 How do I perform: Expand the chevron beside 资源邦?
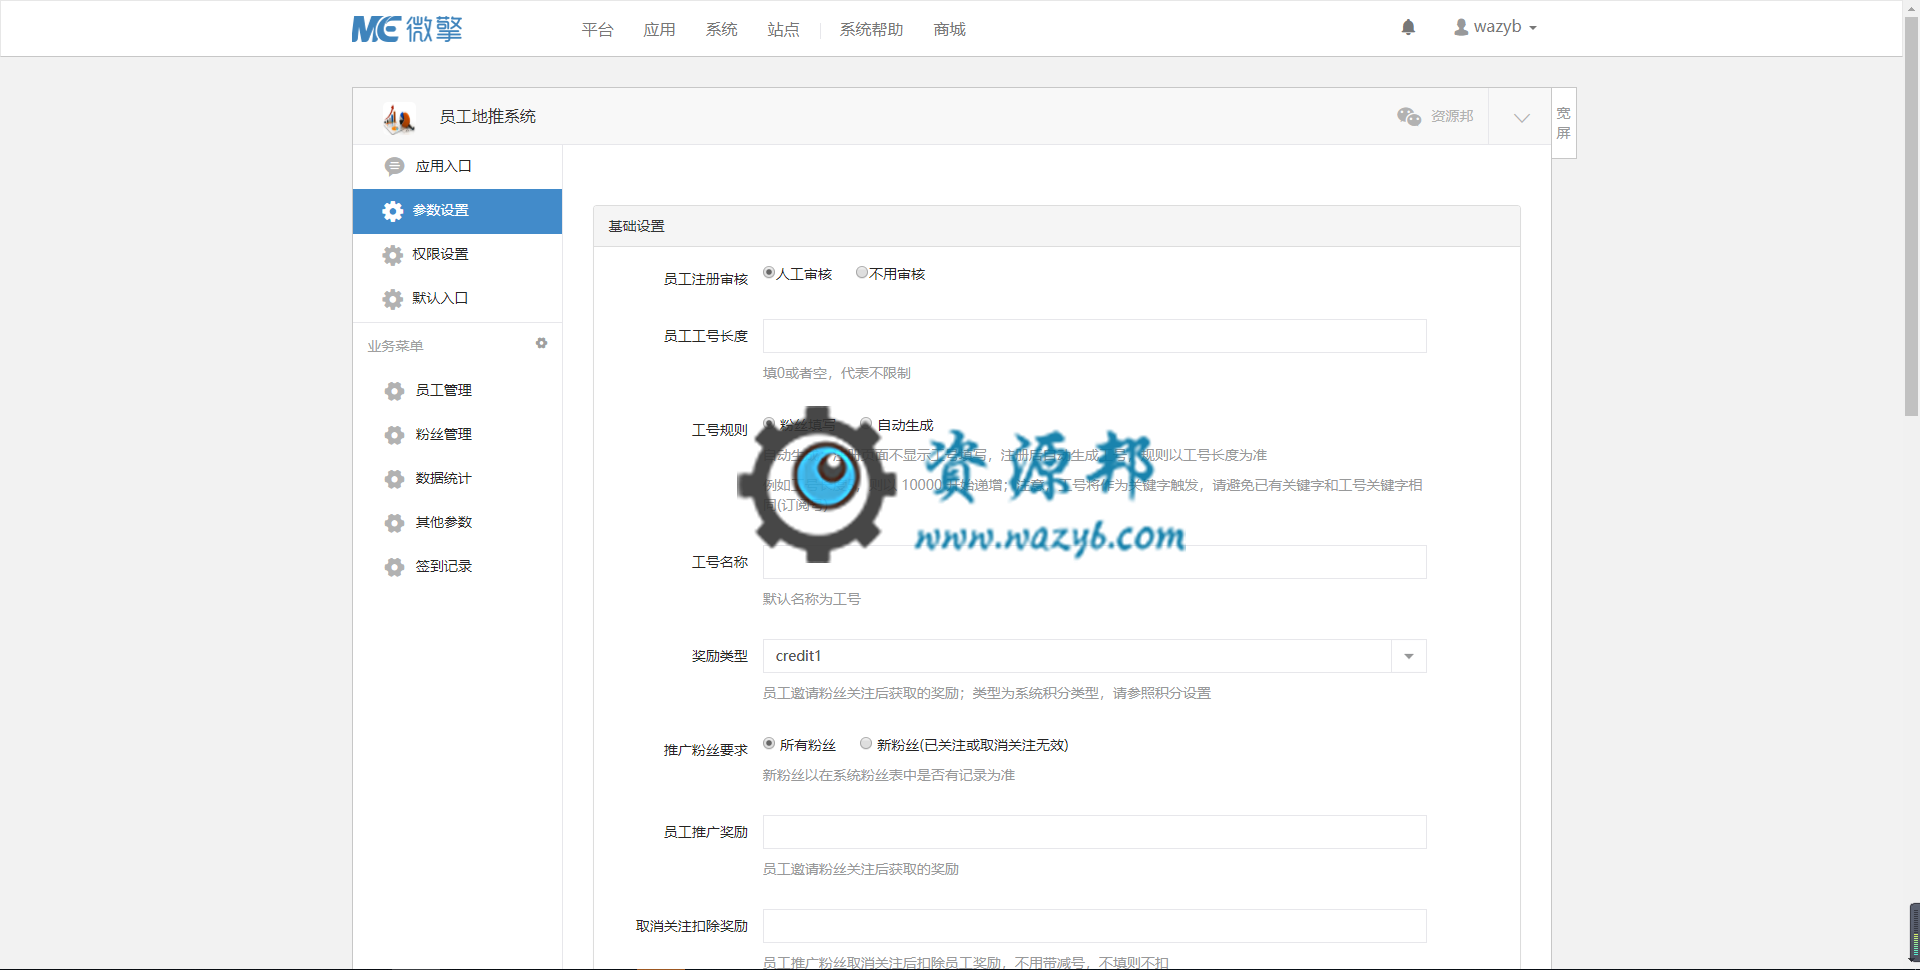[x=1521, y=117]
